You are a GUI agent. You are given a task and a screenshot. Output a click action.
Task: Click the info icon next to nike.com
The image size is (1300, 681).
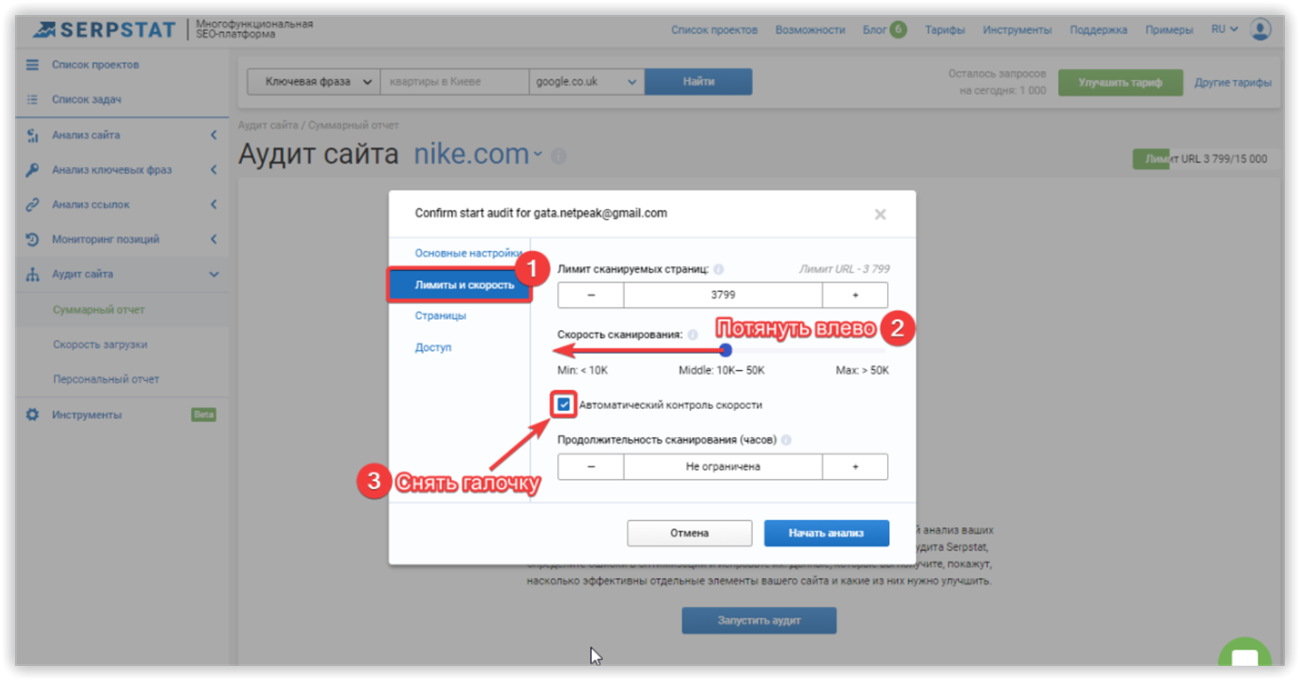[x=559, y=156]
